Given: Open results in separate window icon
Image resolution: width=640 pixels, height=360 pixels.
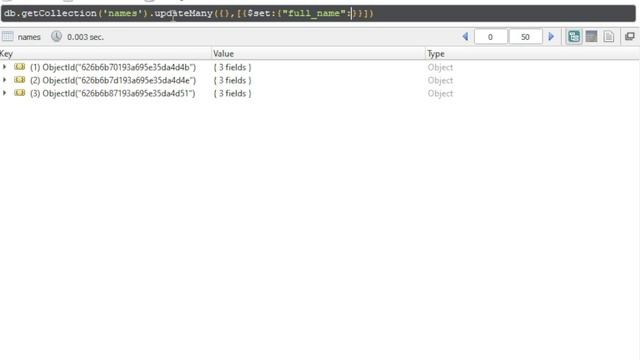Looking at the screenshot, I should pyautogui.click(x=630, y=37).
